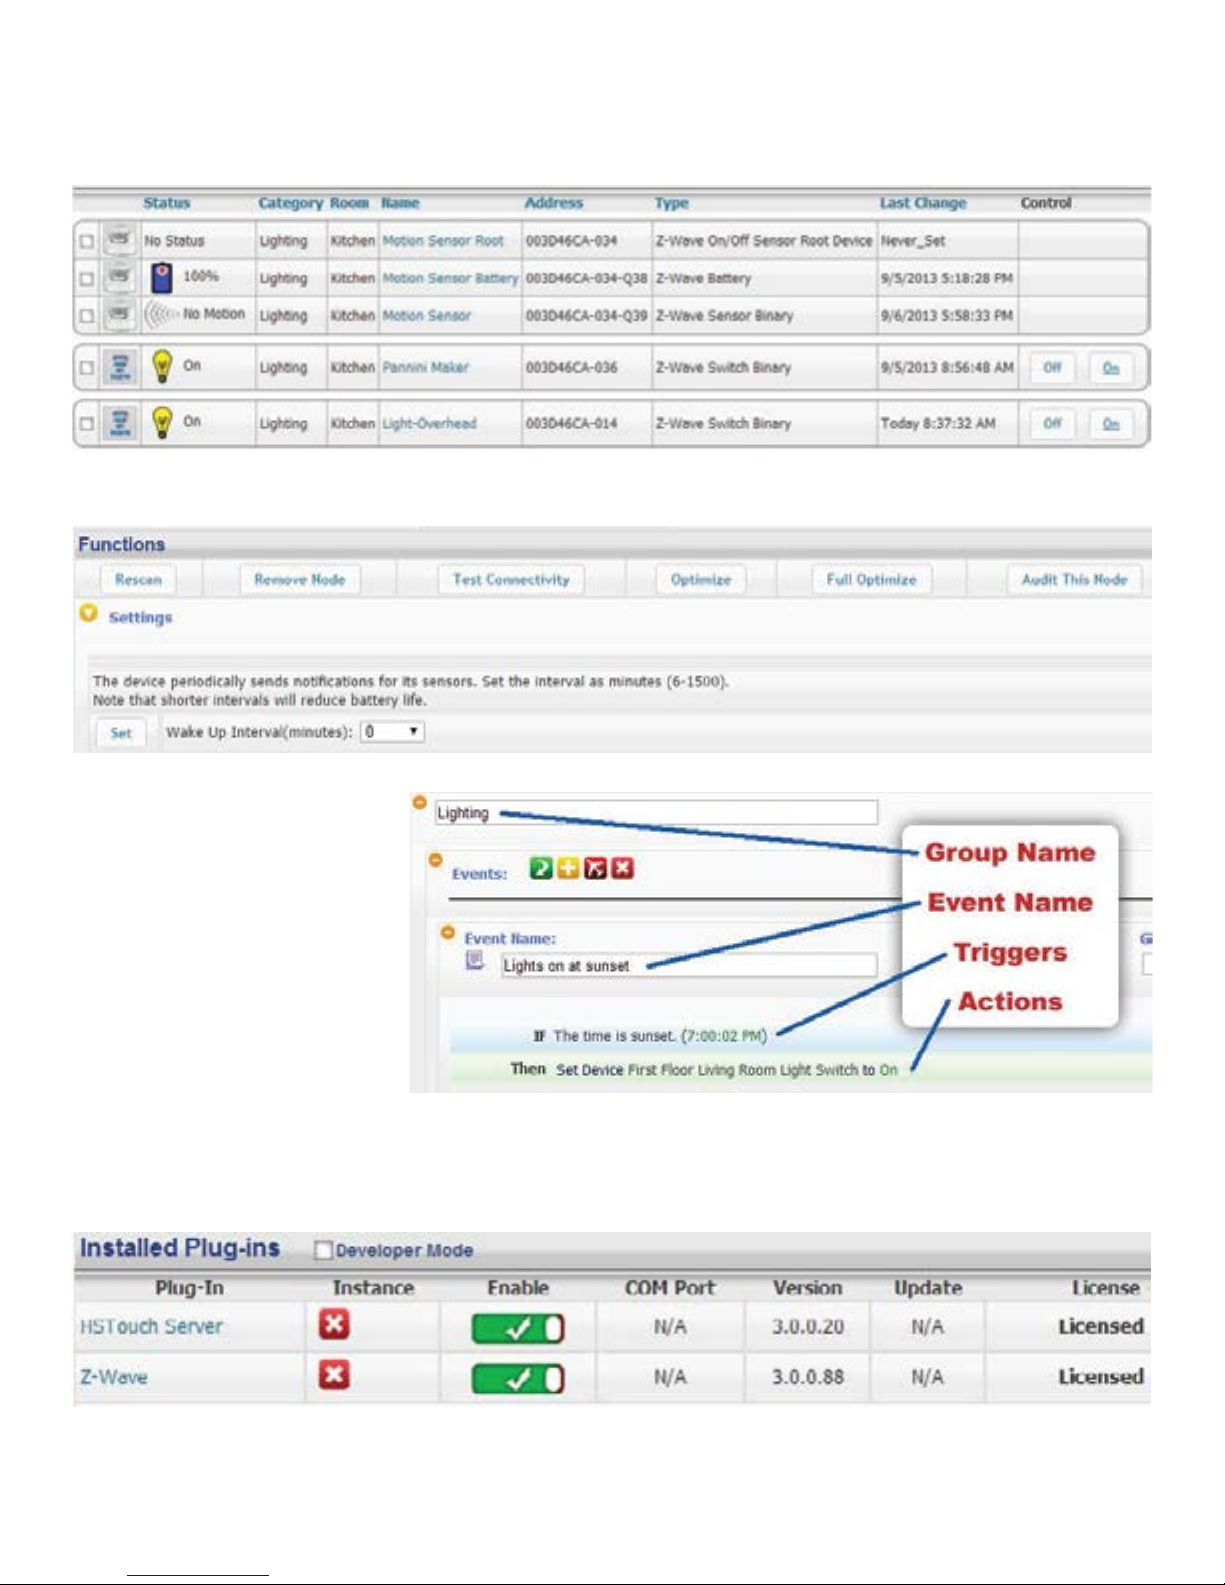Select the Light-Overhead row checkbox
1225x1585 pixels.
[x=87, y=424]
